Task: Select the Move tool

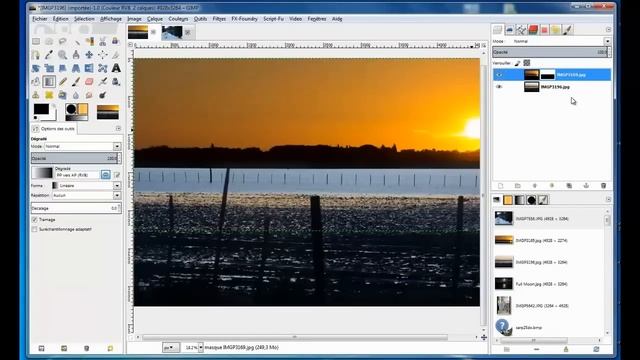Action: coord(89,55)
